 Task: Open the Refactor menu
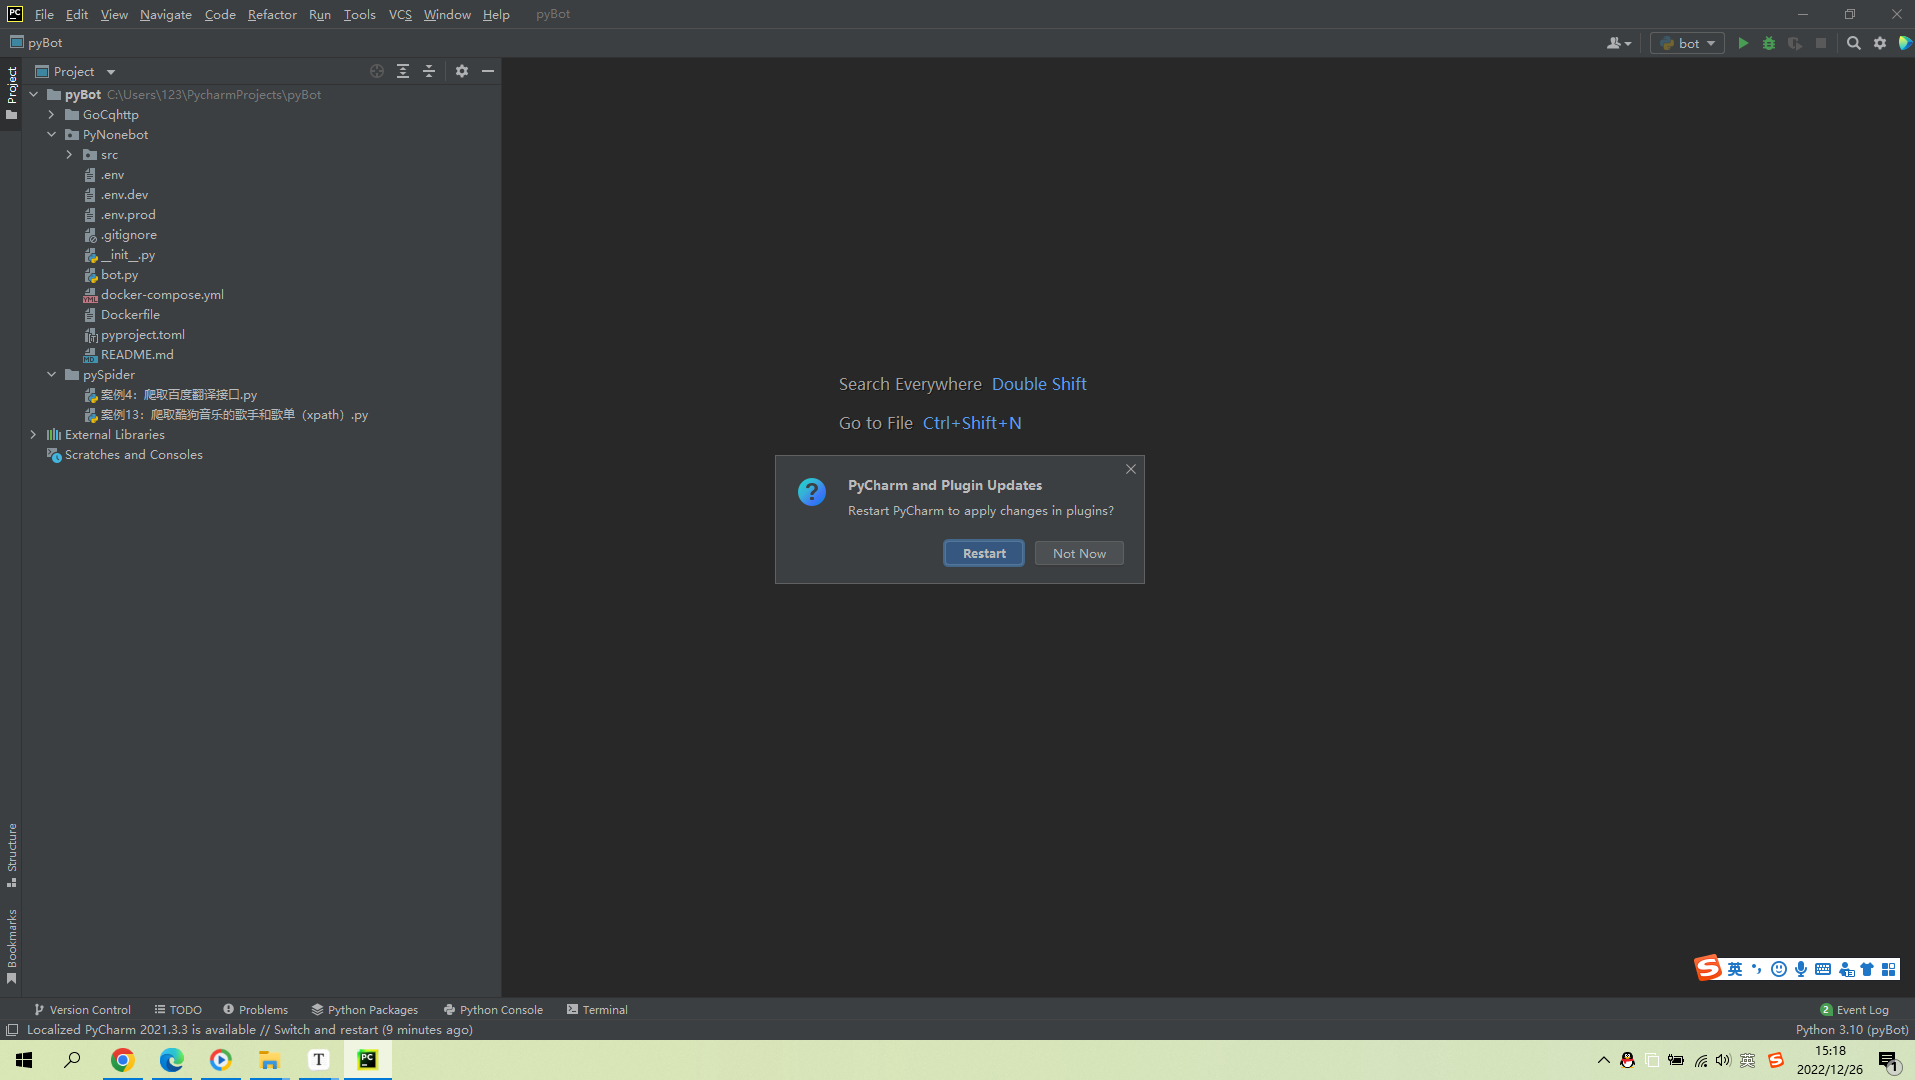point(272,14)
